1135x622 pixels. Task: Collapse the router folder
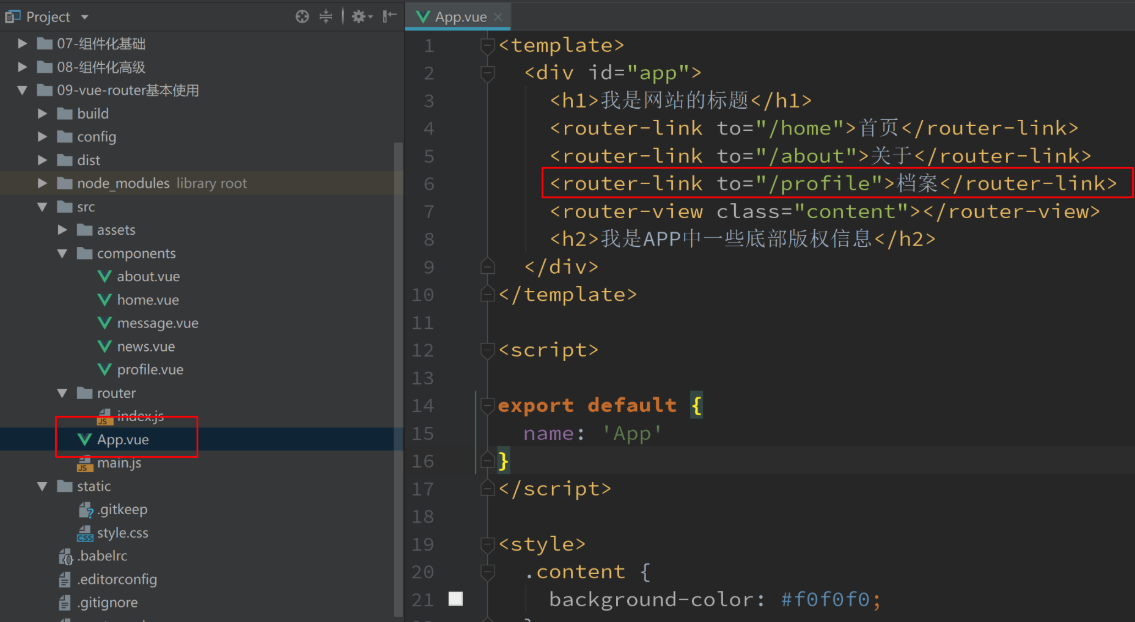(62, 392)
